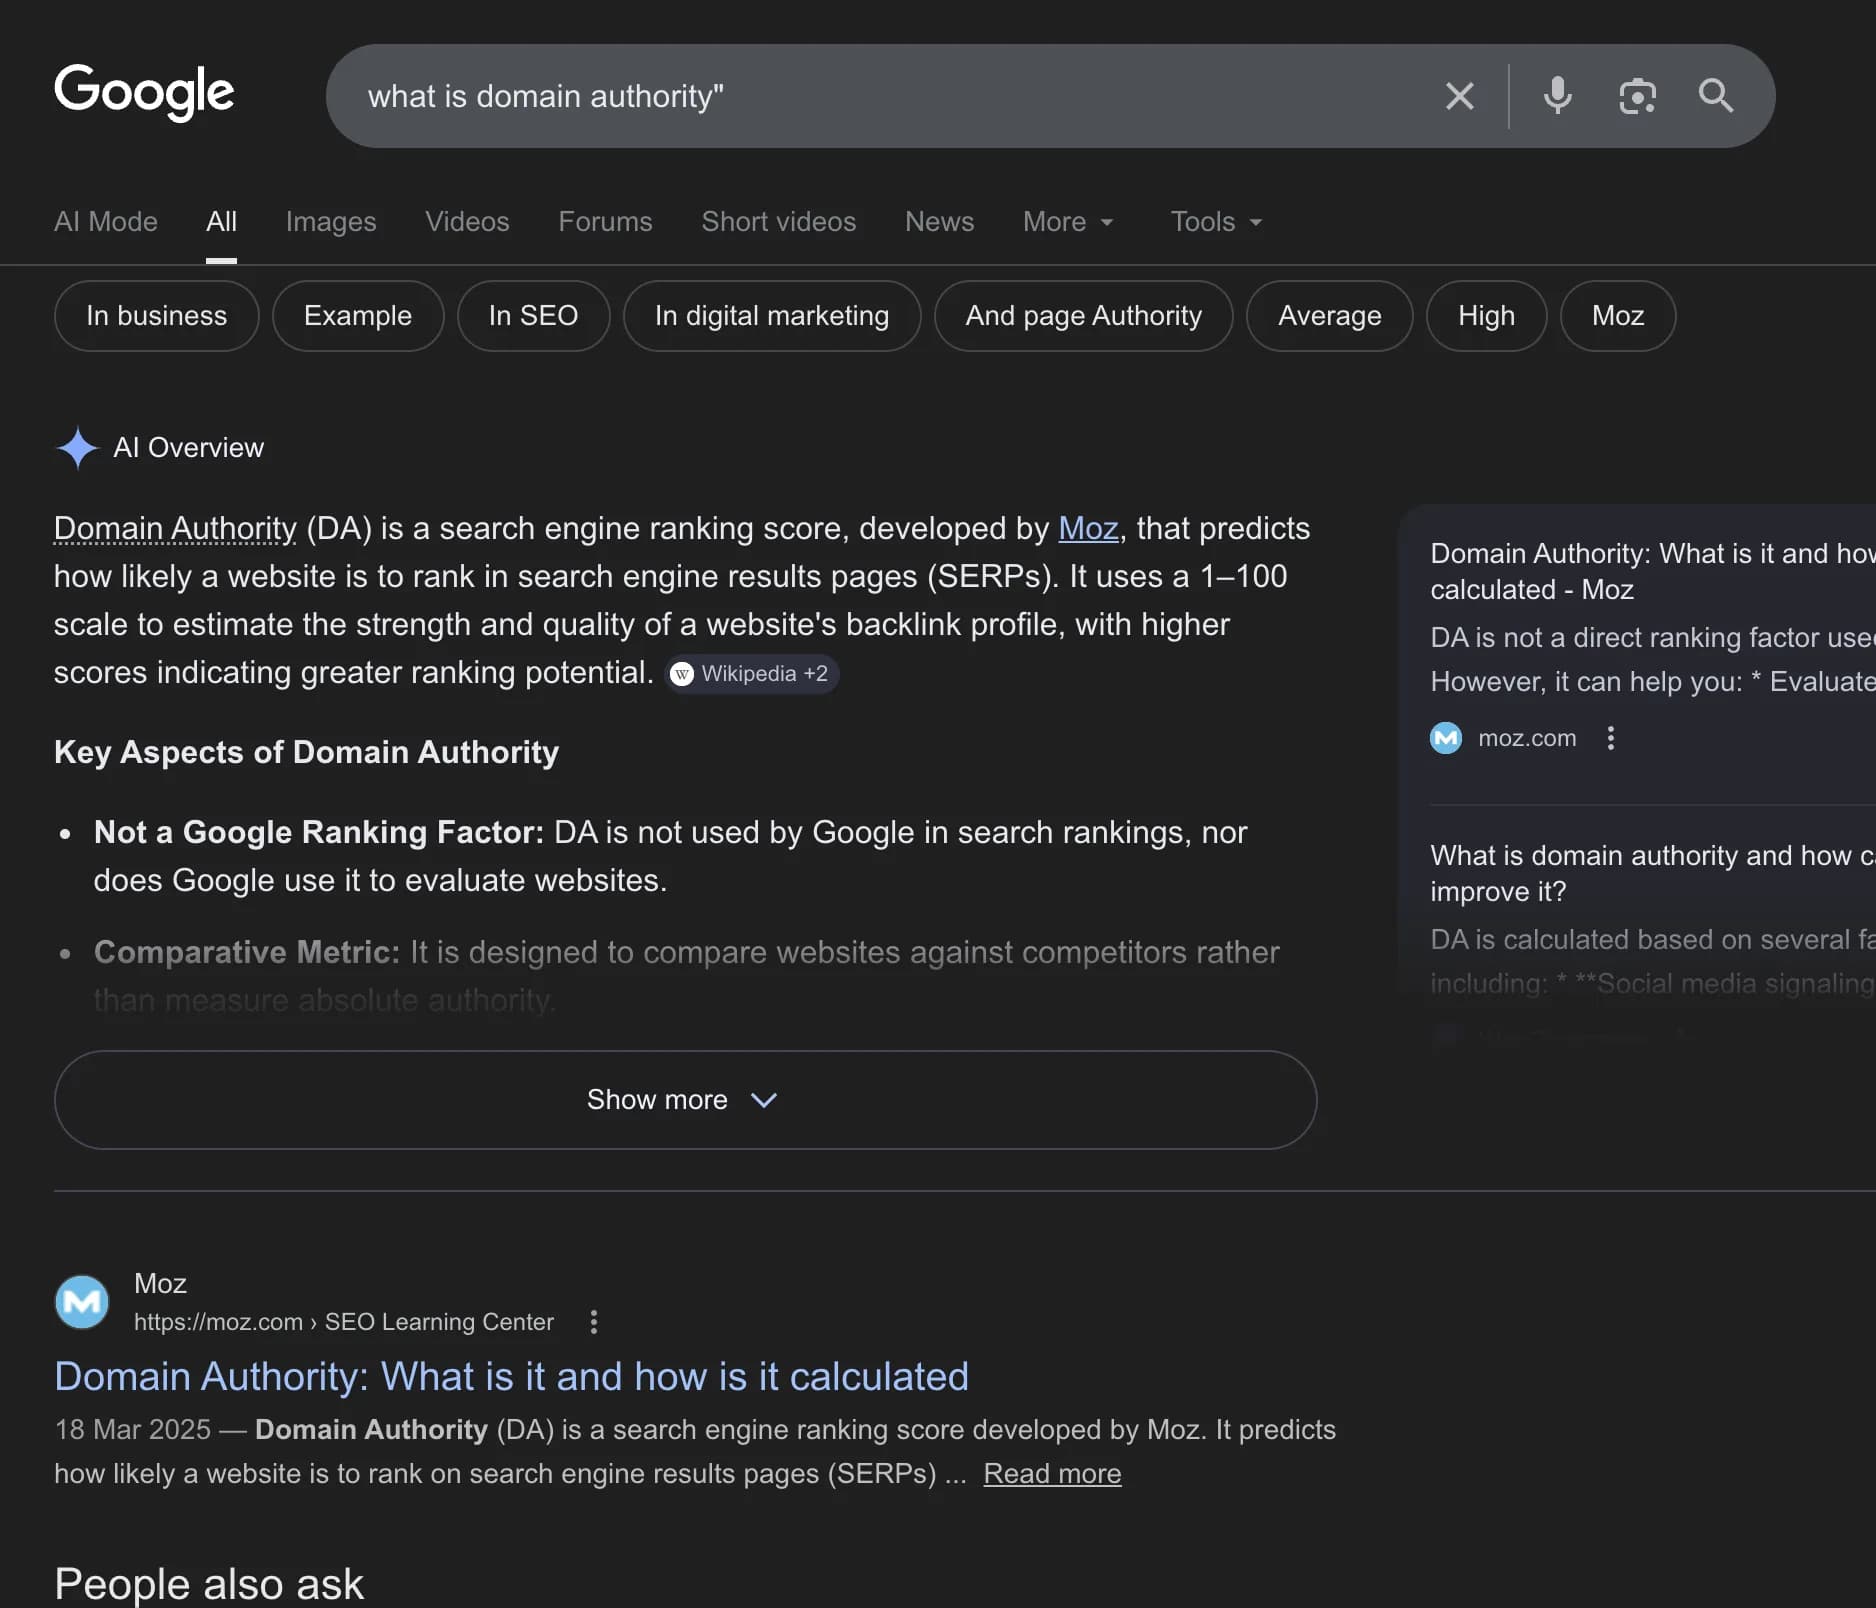Image resolution: width=1876 pixels, height=1608 pixels.
Task: Open the Wikipedia +2 sources chip
Action: 751,673
